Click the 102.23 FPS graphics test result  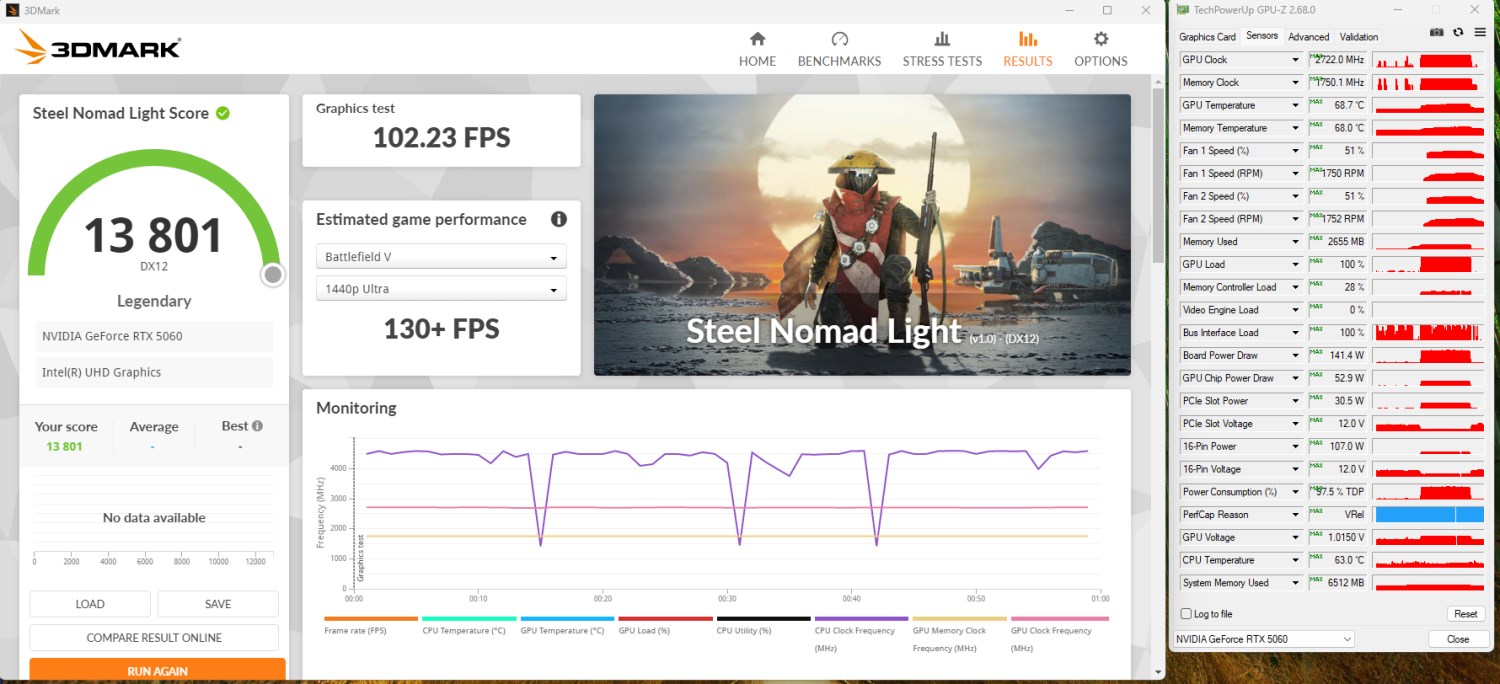click(441, 138)
